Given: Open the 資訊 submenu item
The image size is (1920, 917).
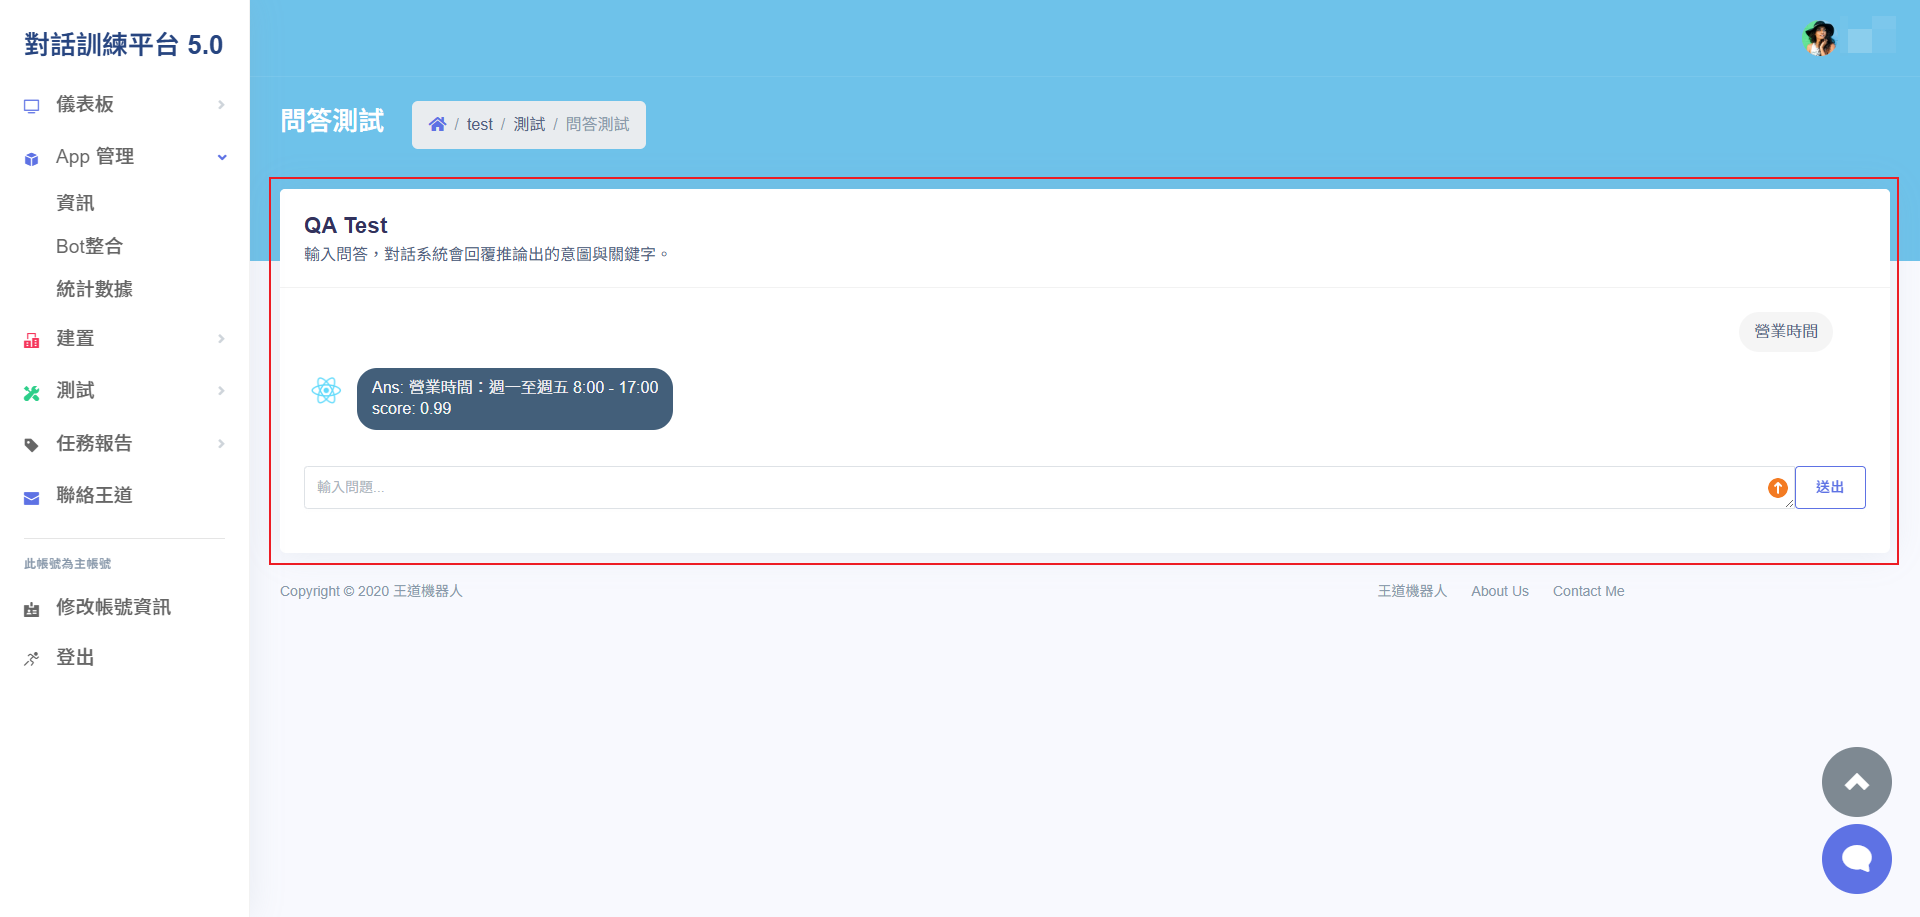Looking at the screenshot, I should pos(75,203).
